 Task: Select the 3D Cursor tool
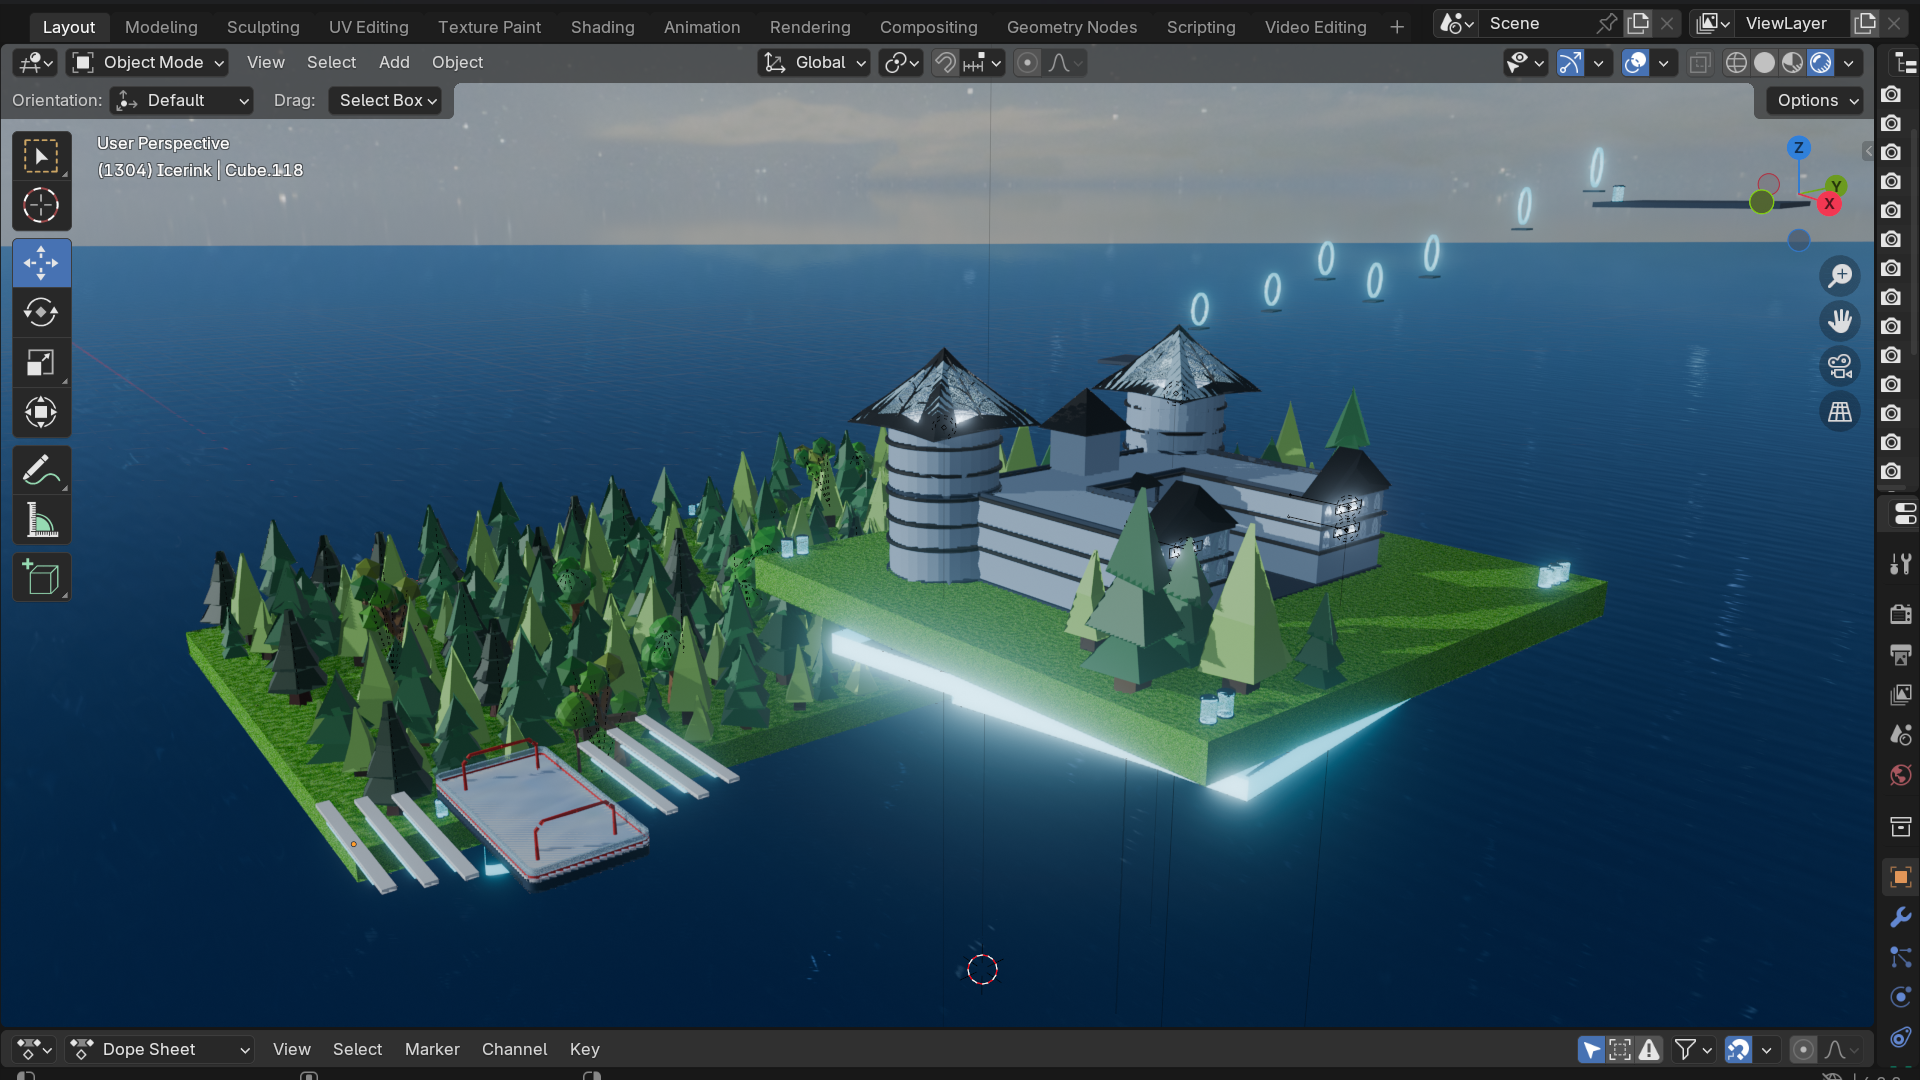pyautogui.click(x=41, y=206)
